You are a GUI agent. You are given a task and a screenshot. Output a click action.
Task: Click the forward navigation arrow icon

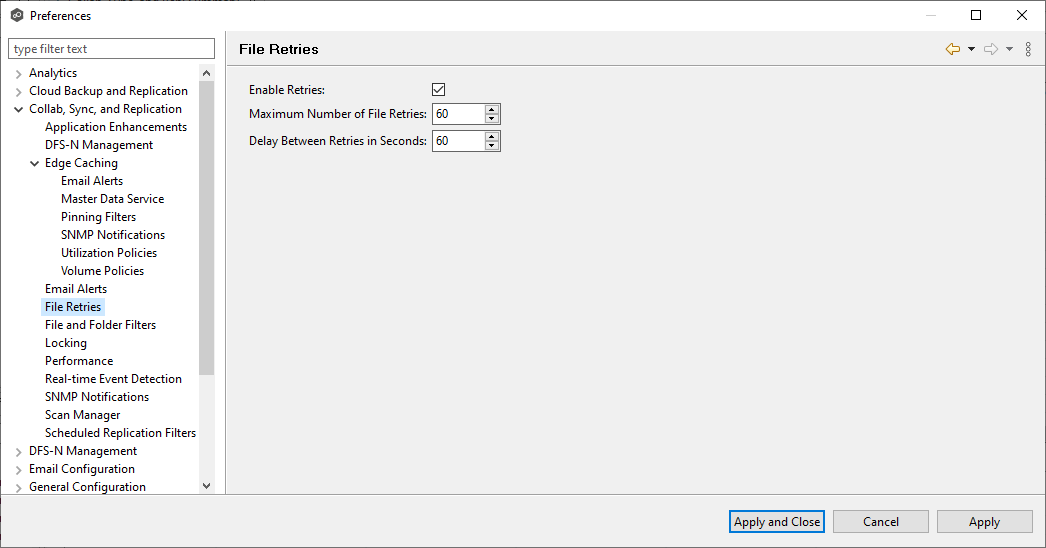(x=991, y=49)
